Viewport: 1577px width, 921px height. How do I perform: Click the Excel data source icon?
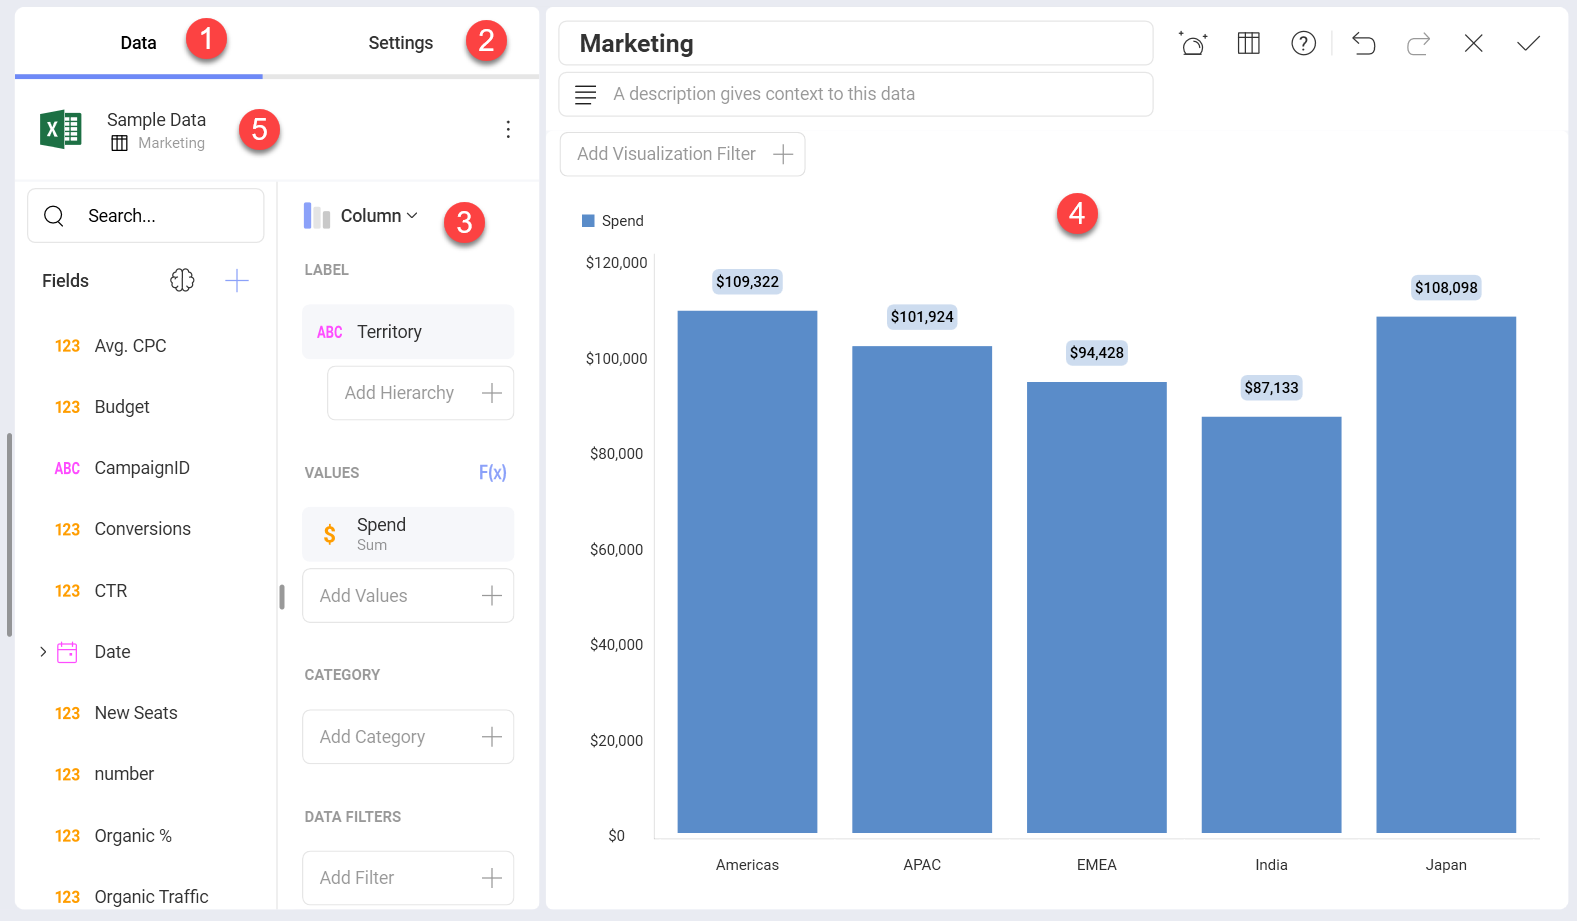click(61, 130)
